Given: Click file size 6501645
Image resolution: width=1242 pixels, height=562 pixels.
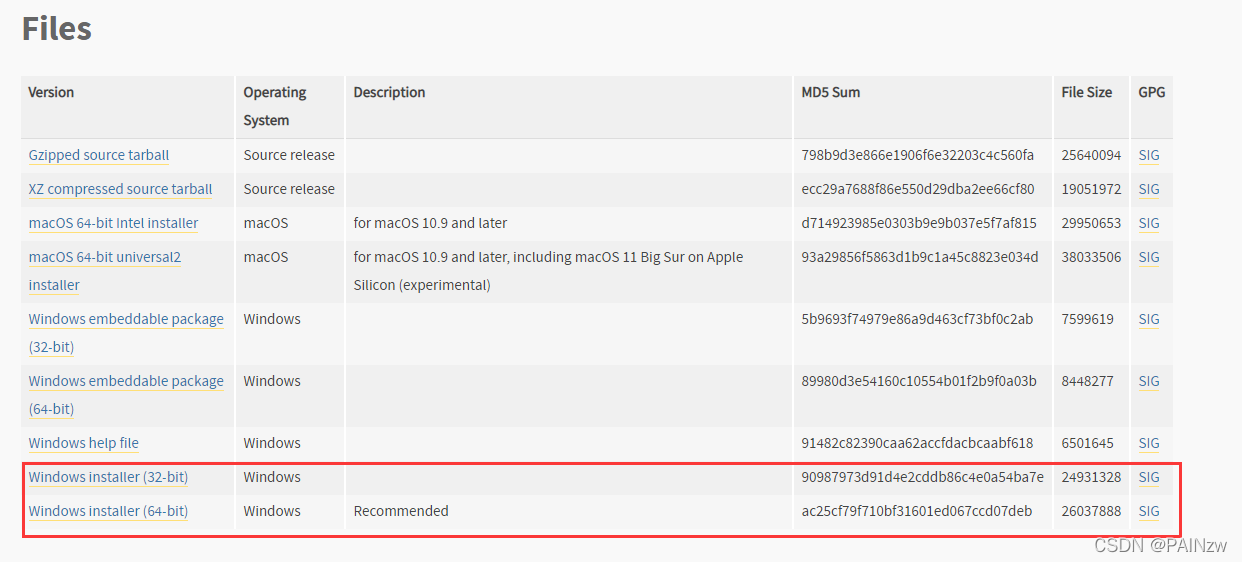Looking at the screenshot, I should pos(1088,443).
